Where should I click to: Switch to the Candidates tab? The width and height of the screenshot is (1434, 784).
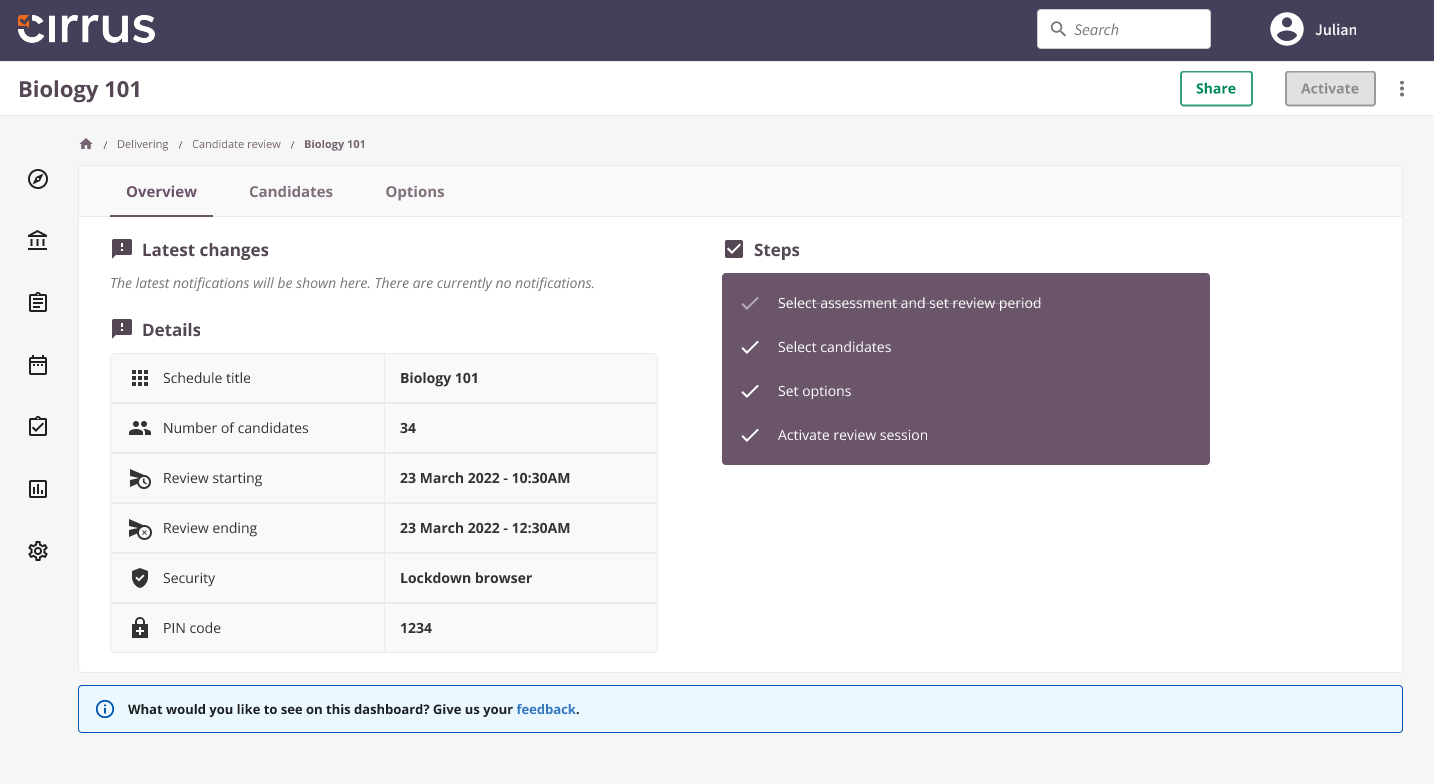291,191
